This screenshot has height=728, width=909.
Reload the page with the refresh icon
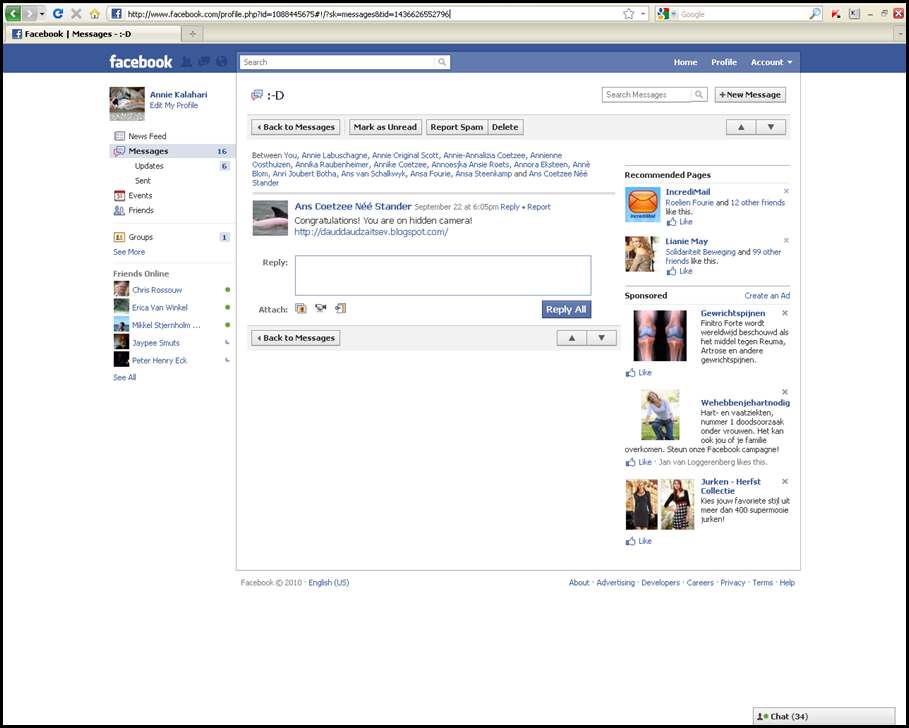[58, 13]
